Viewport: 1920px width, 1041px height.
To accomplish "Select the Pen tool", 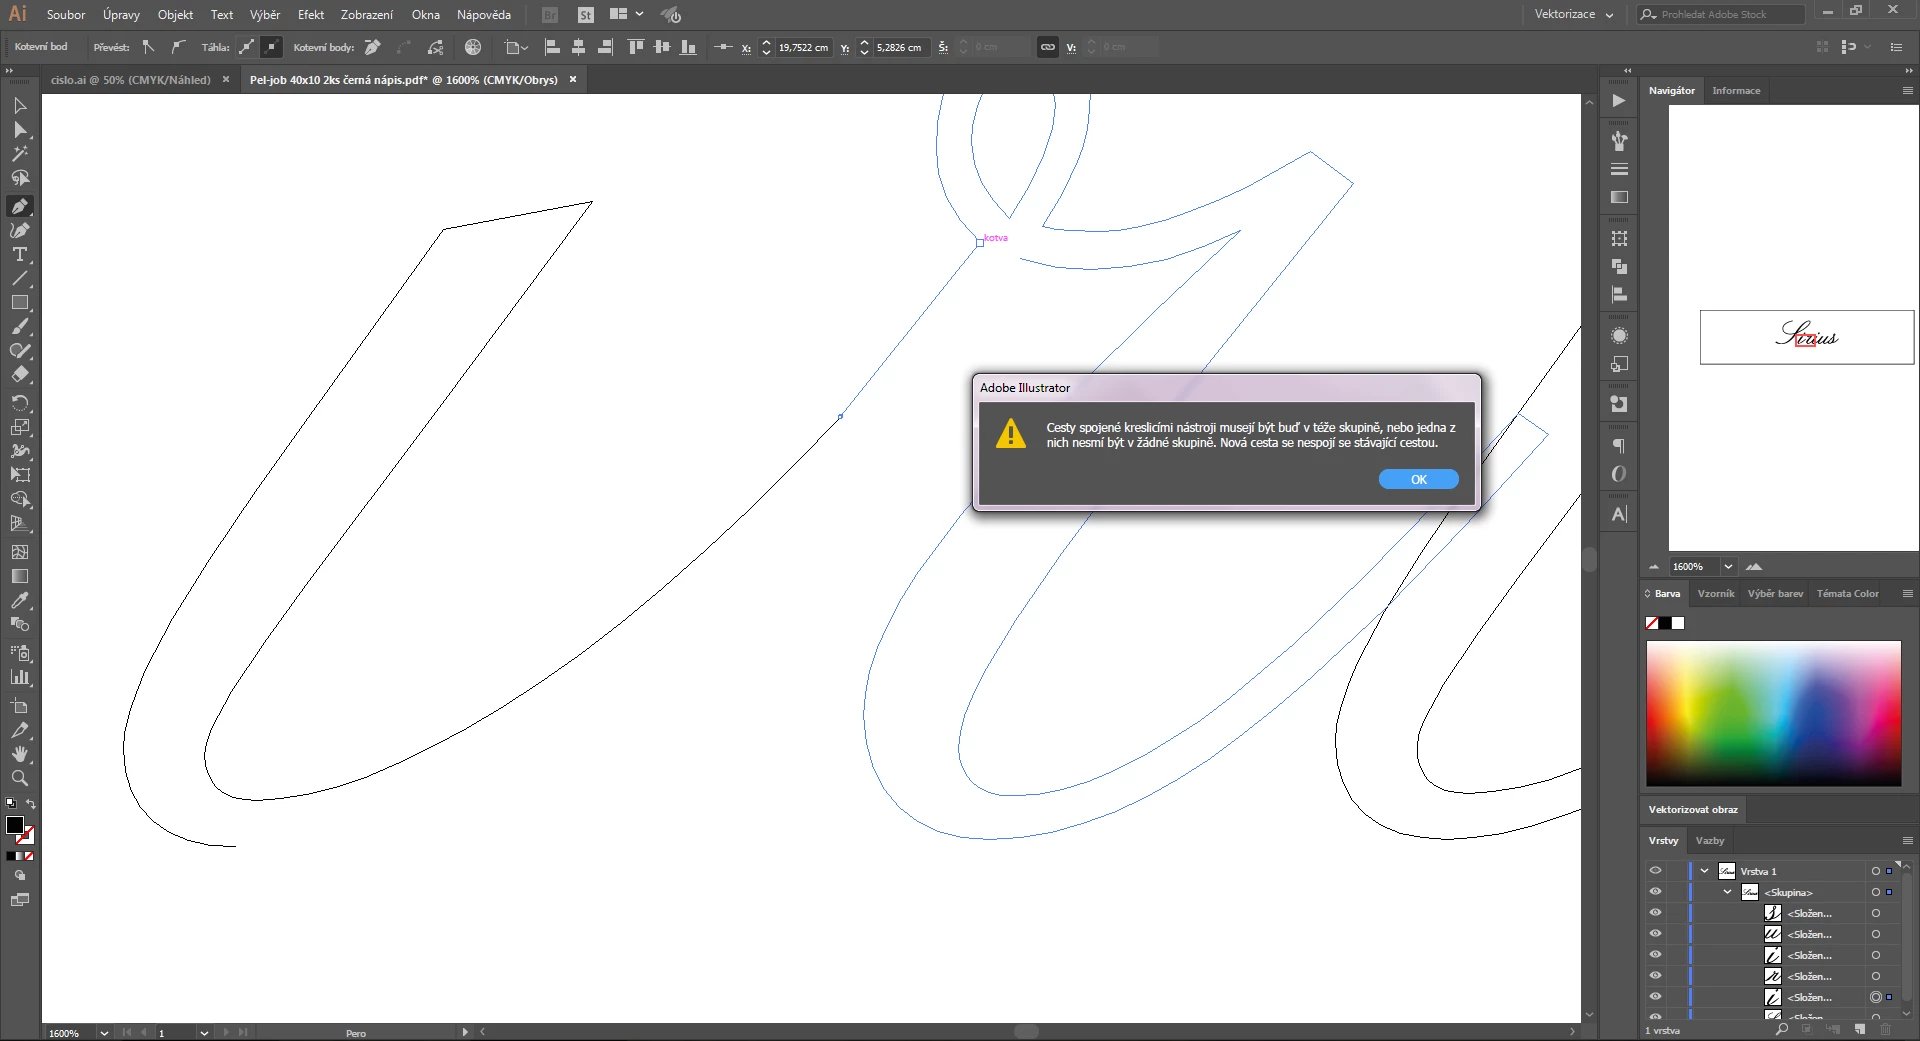I will point(20,206).
